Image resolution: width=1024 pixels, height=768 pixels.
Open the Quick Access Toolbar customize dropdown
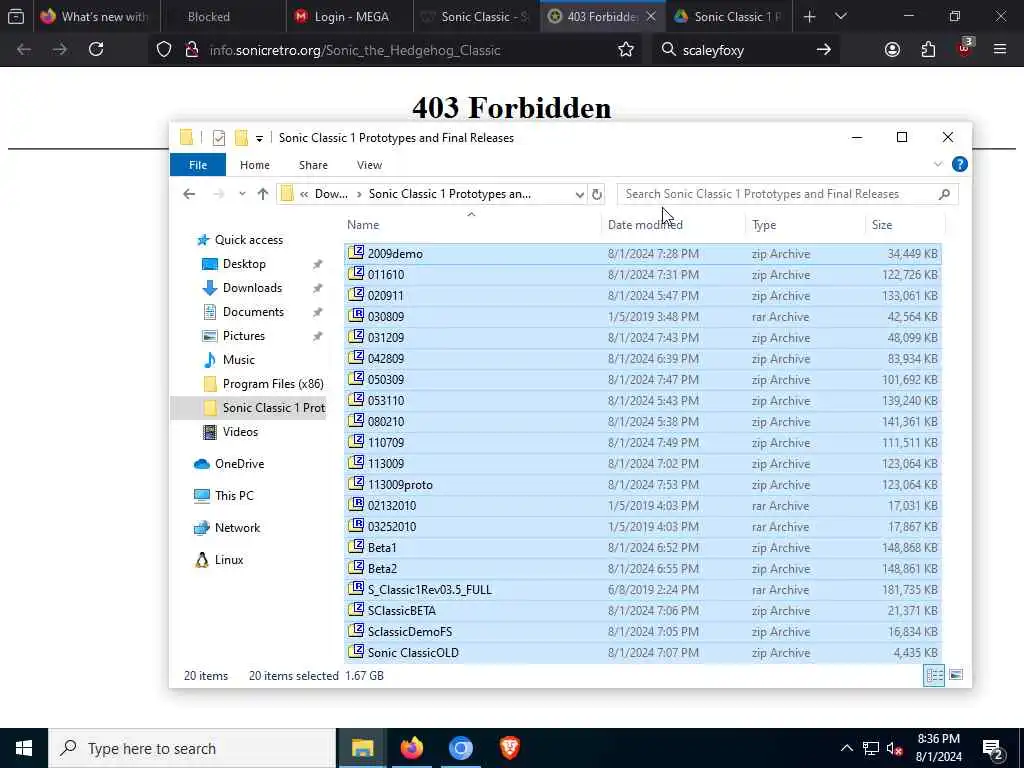(259, 138)
